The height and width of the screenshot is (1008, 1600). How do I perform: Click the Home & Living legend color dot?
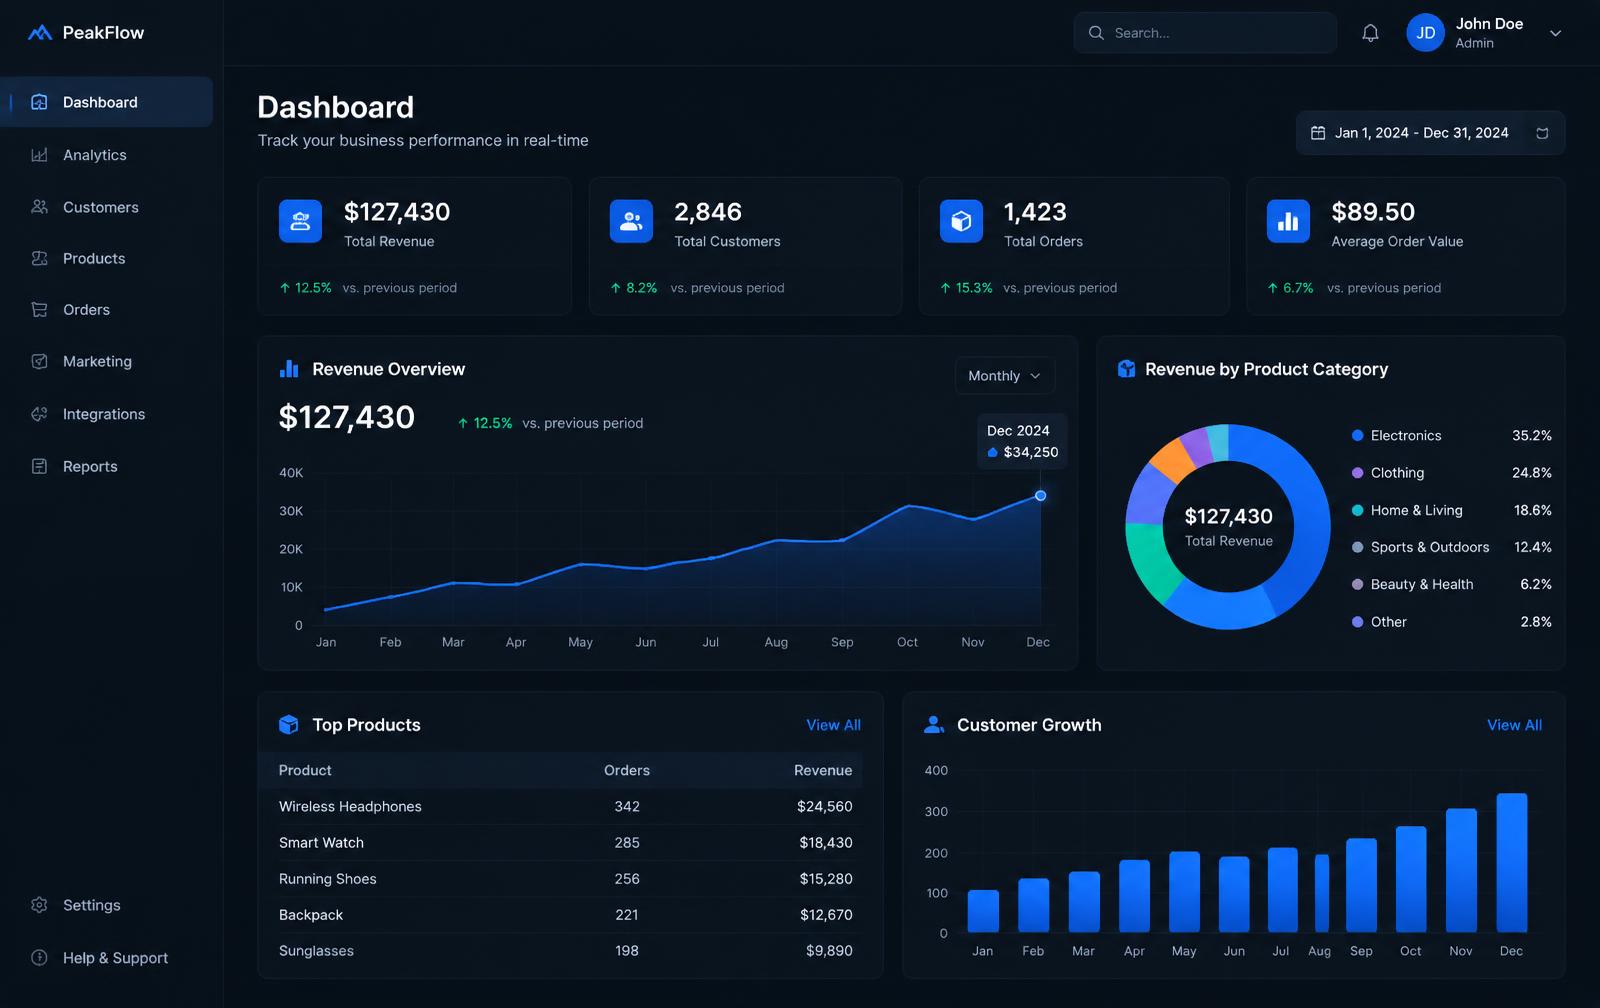pos(1357,510)
